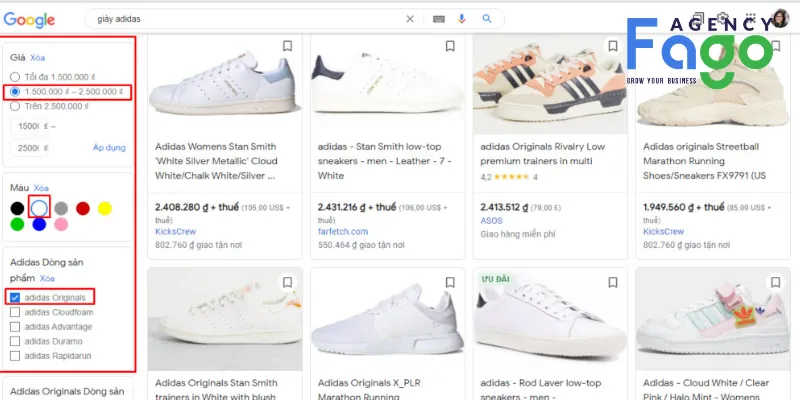800x400 pixels.
Task: Pick the gray color swatch
Action: [61, 208]
